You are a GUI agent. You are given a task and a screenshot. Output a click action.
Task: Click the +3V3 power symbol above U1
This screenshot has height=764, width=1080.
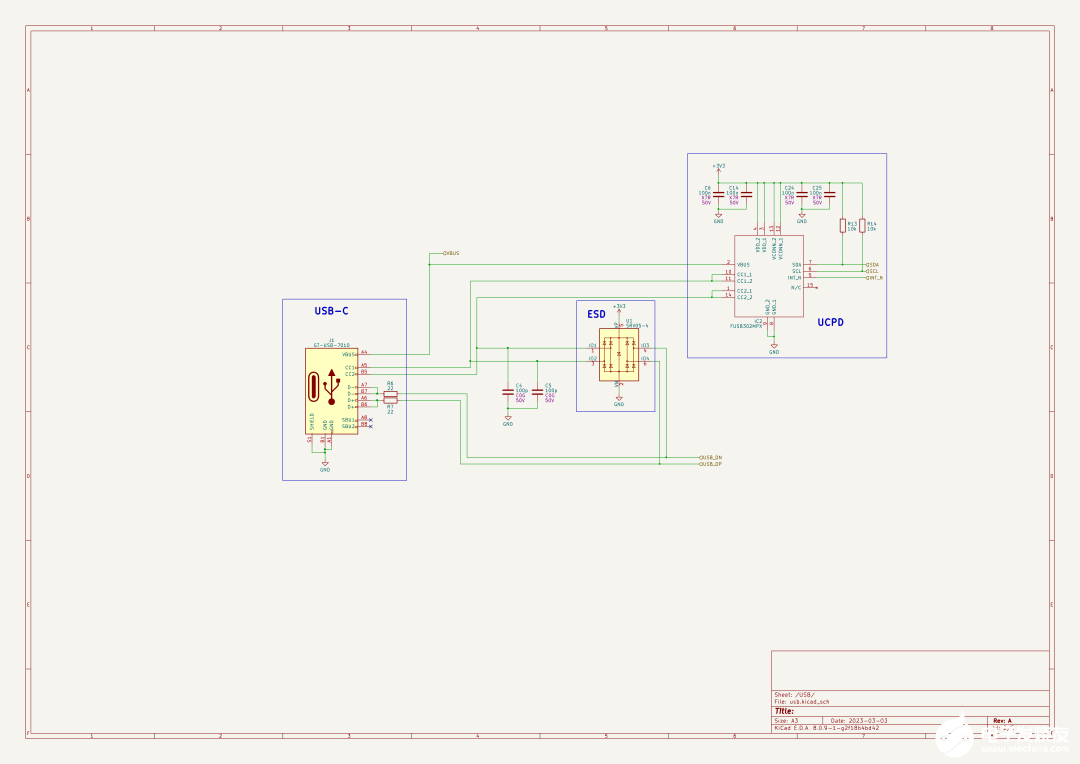coord(619,308)
